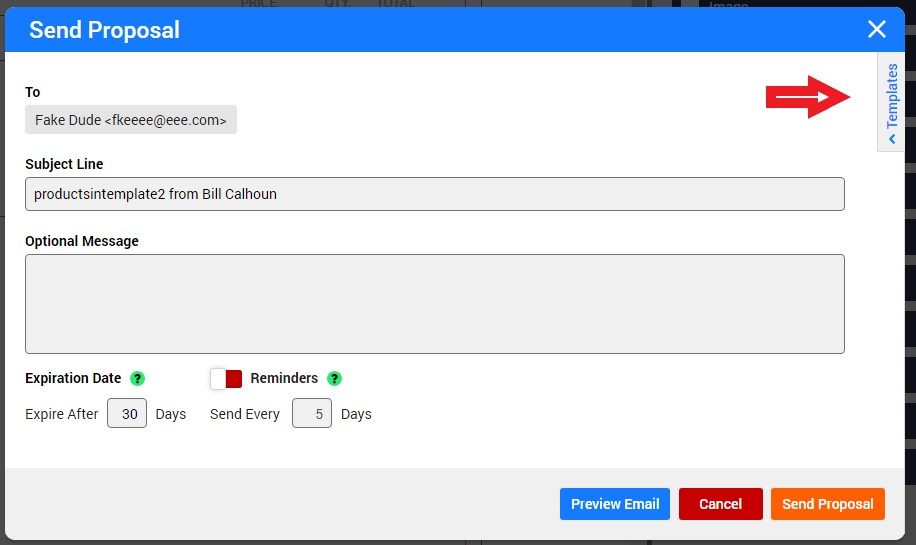Viewport: 916px width, 545px height.
Task: Click the Expiration Date label
Action: pos(73,379)
